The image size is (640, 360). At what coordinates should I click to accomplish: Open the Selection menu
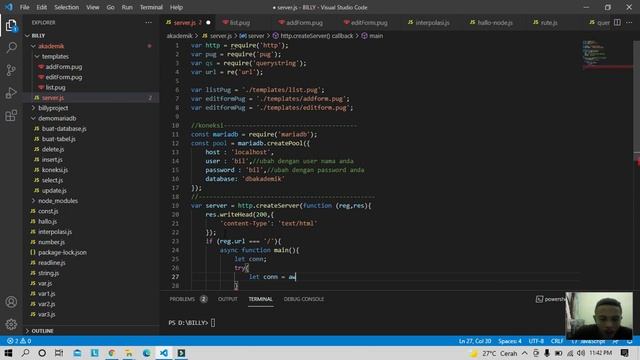(x=67, y=7)
